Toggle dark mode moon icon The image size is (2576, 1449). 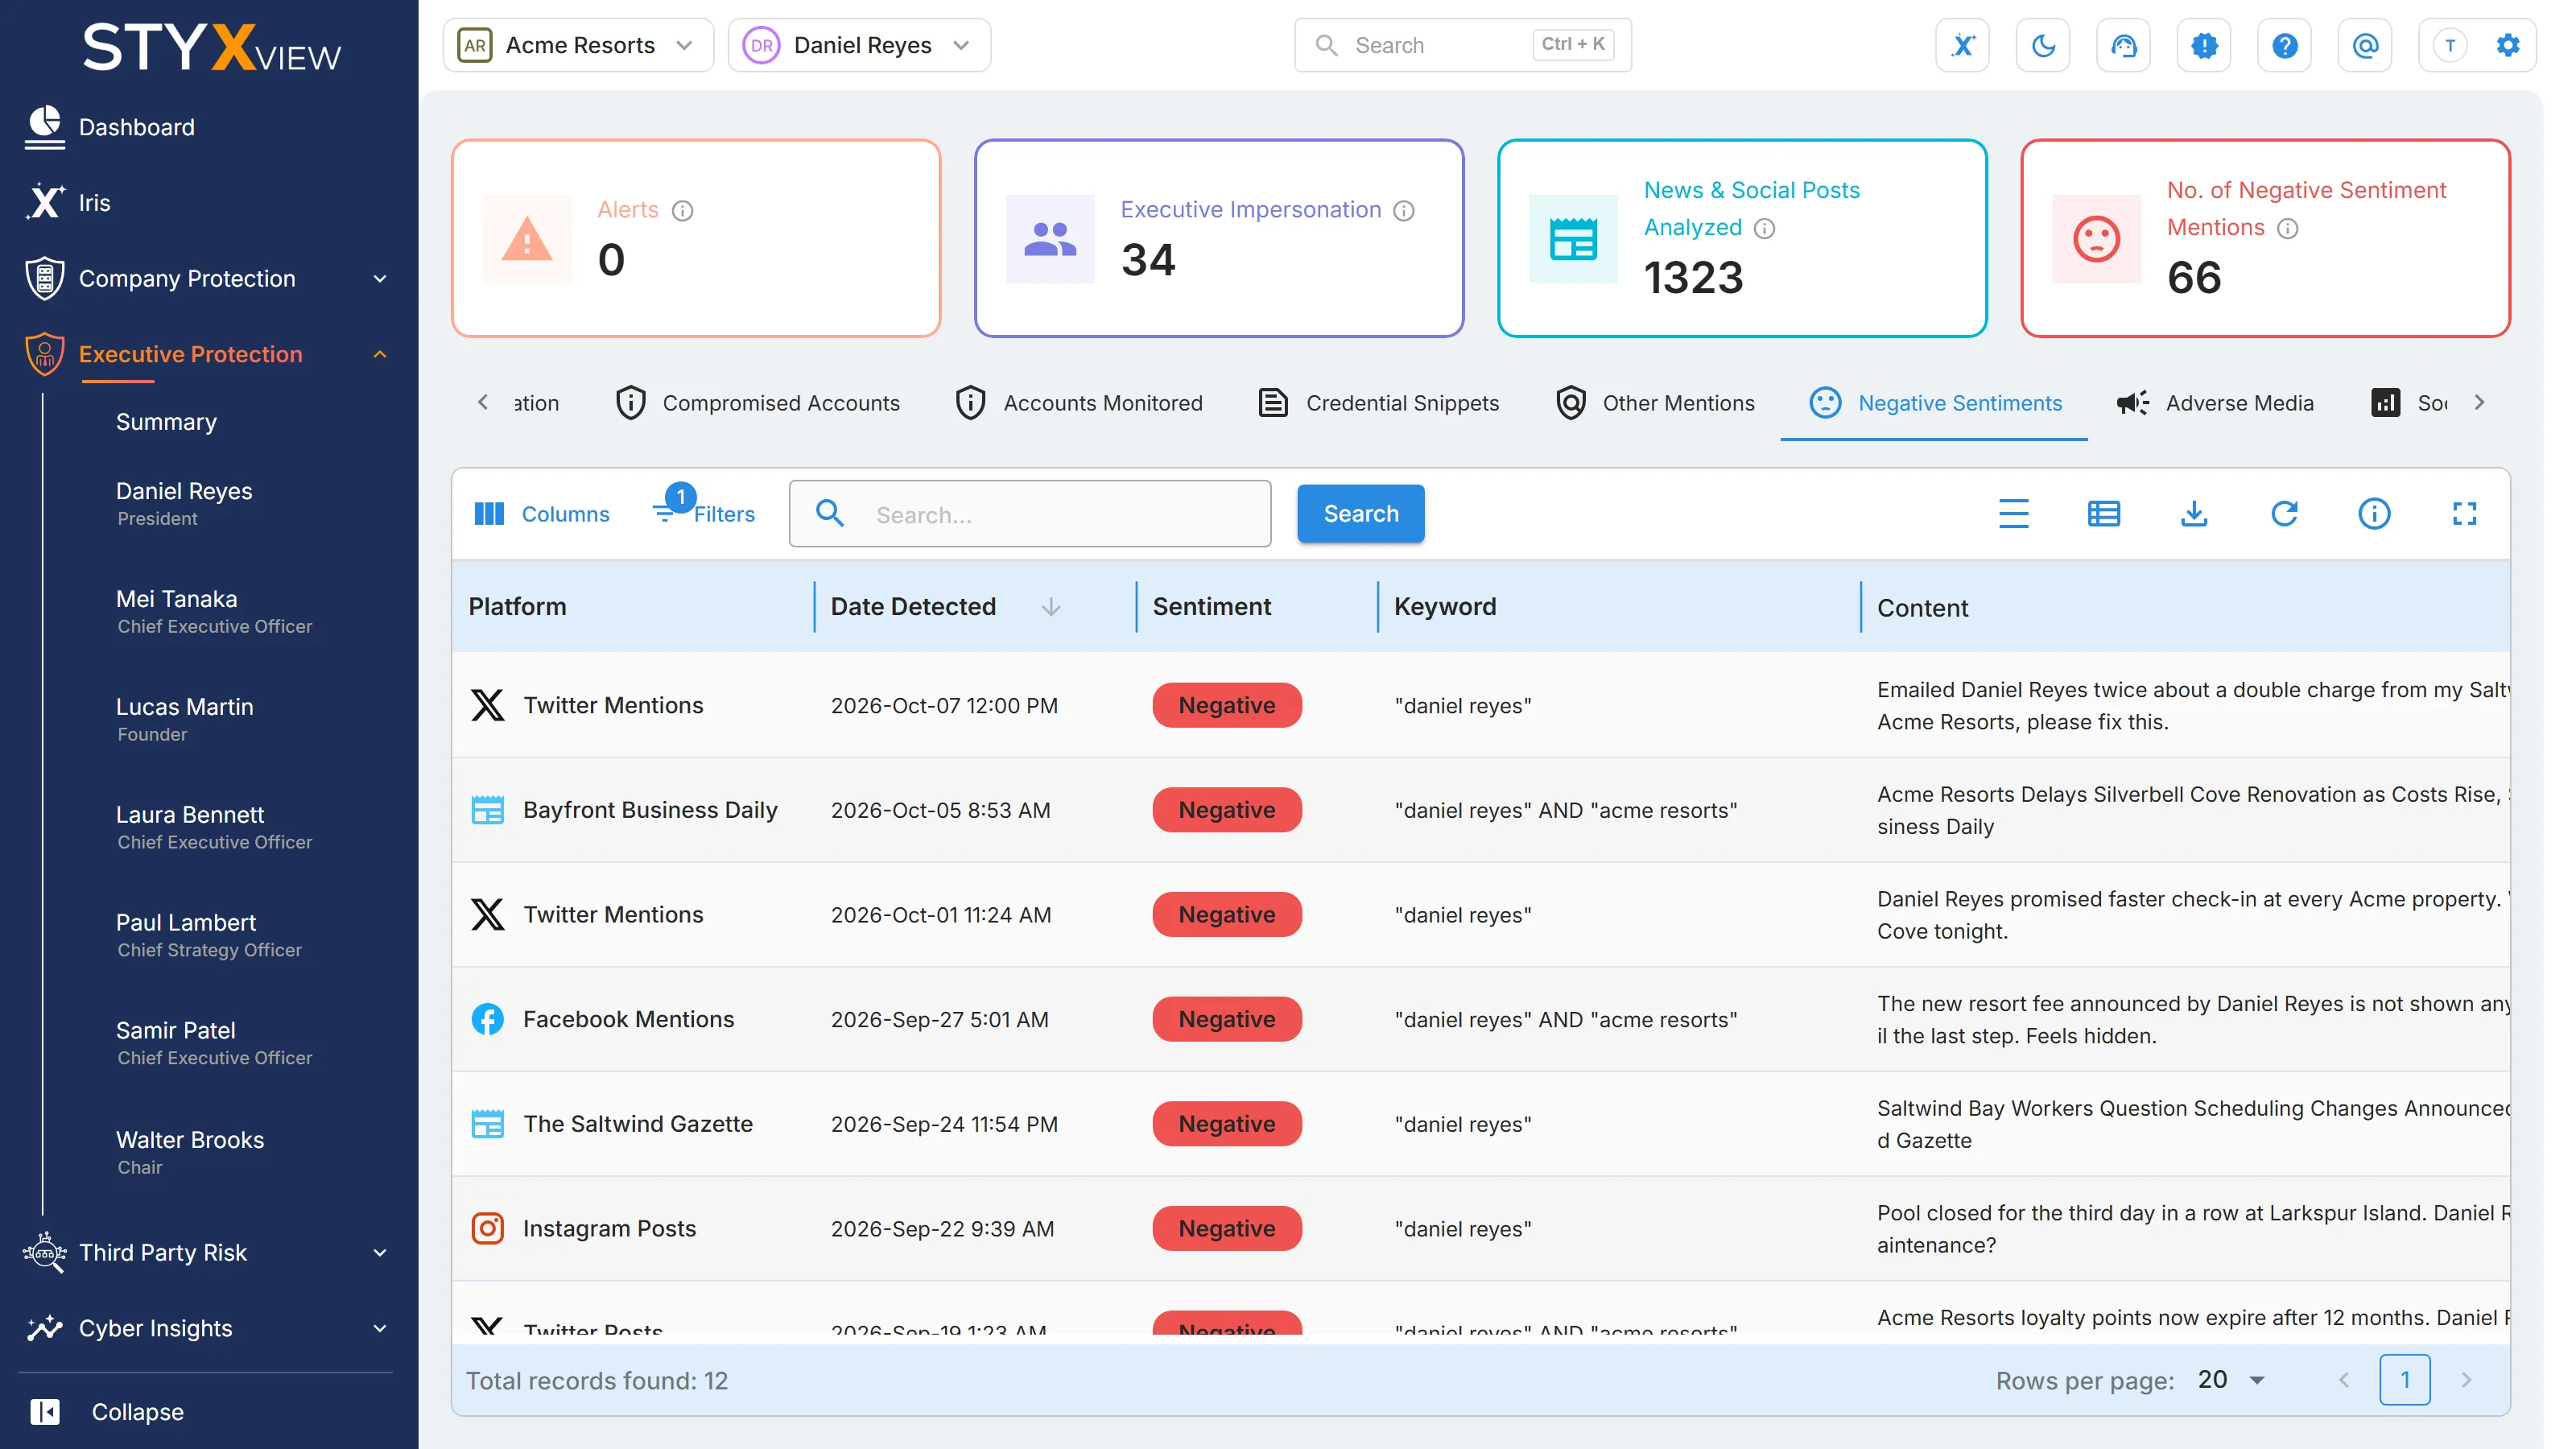coord(2043,45)
